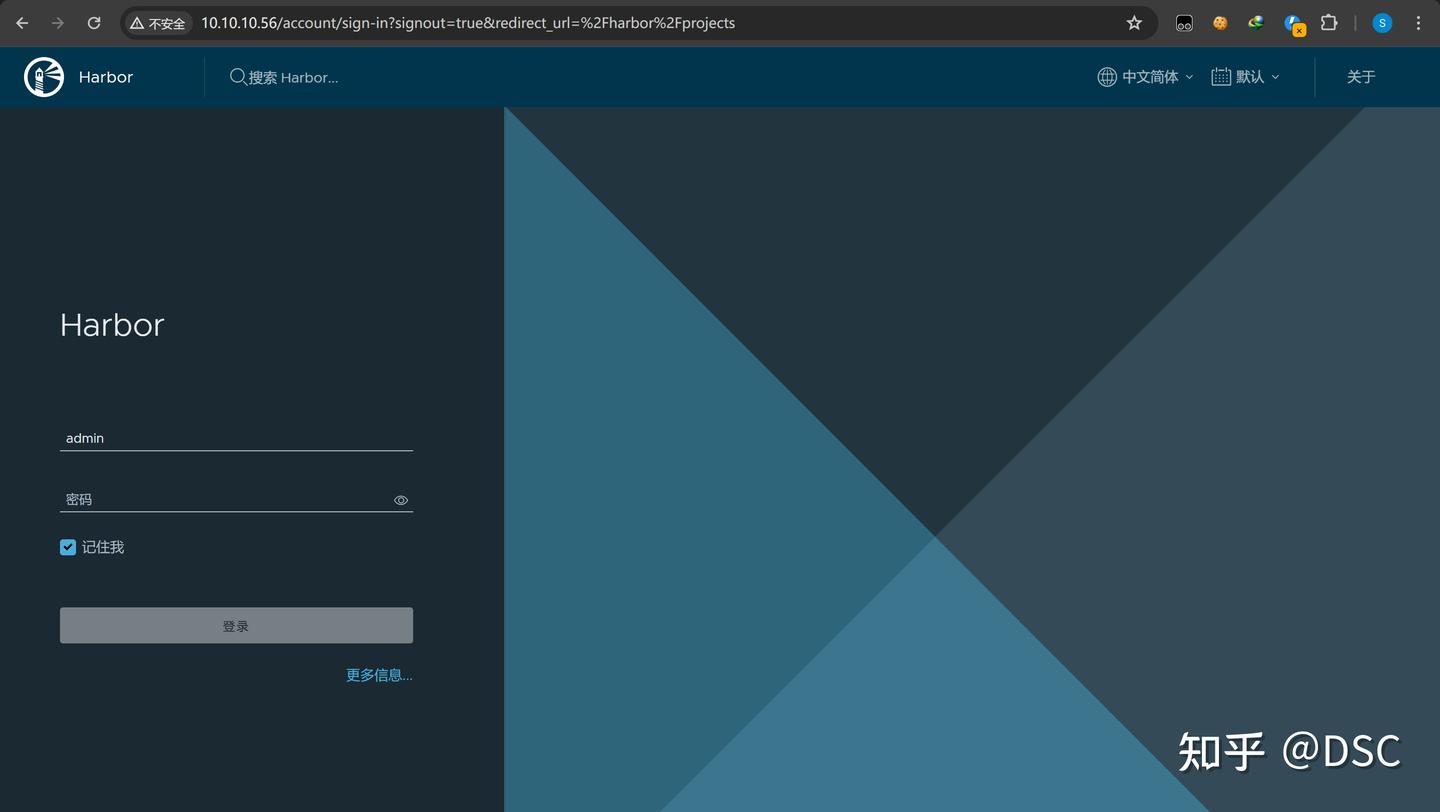Select the 关于 menu item

pos(1361,76)
